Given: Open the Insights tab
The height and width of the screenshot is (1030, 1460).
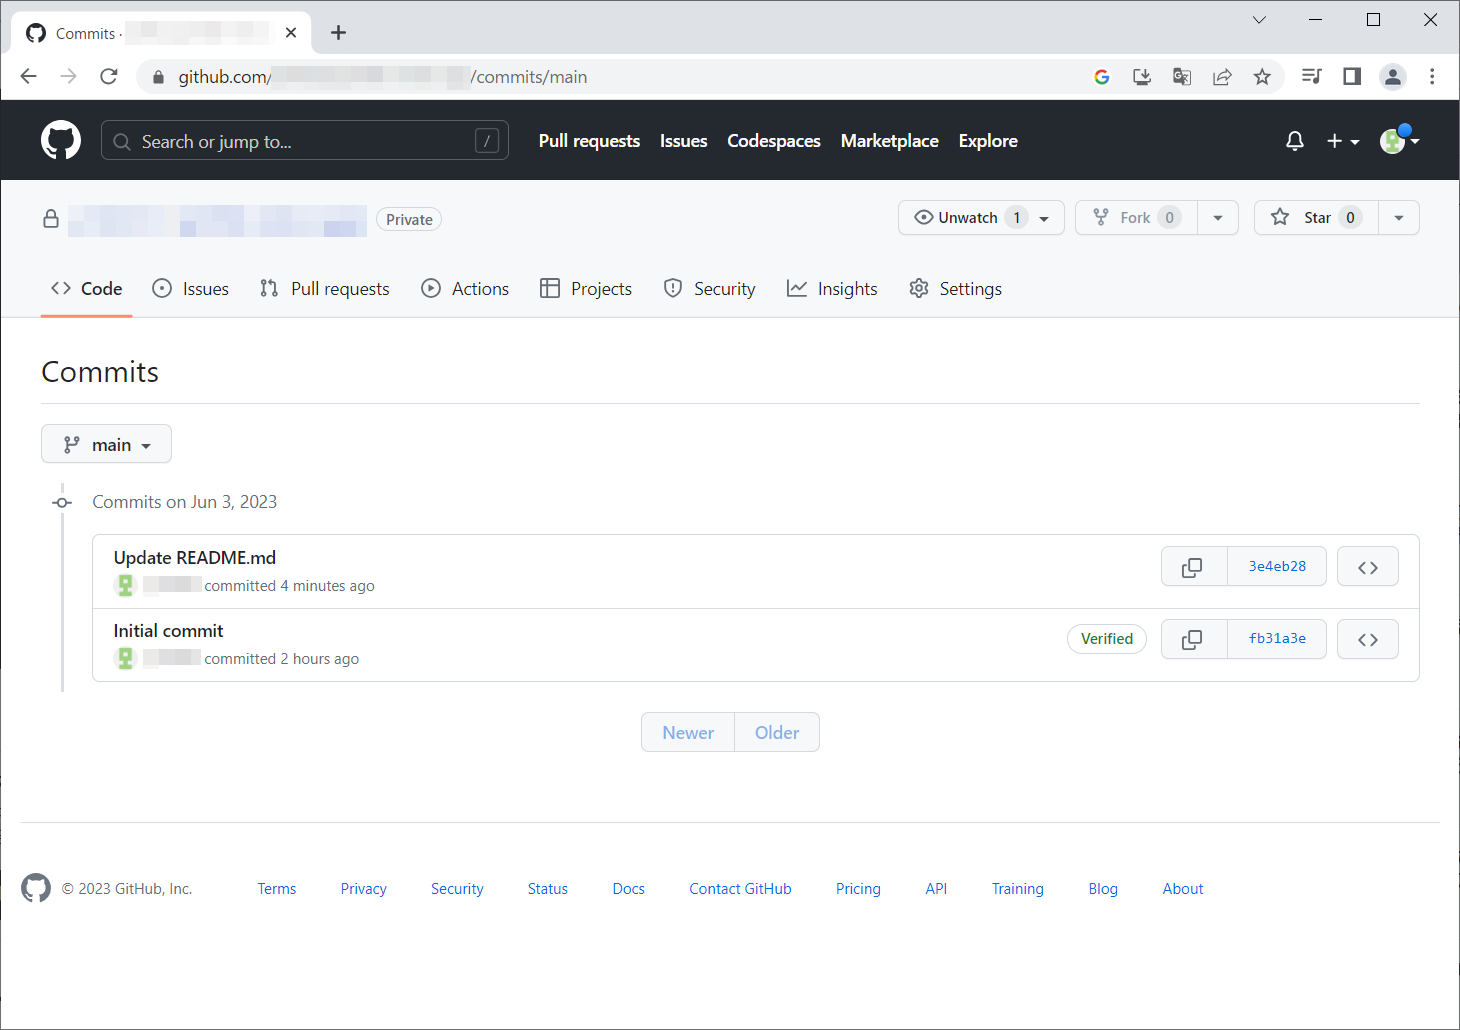Looking at the screenshot, I should 832,289.
